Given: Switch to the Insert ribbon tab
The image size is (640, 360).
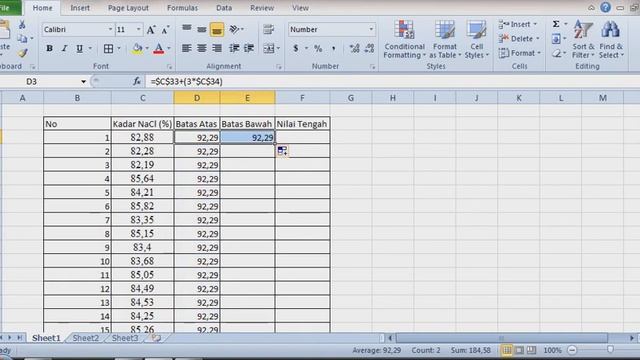Looking at the screenshot, I should (80, 8).
